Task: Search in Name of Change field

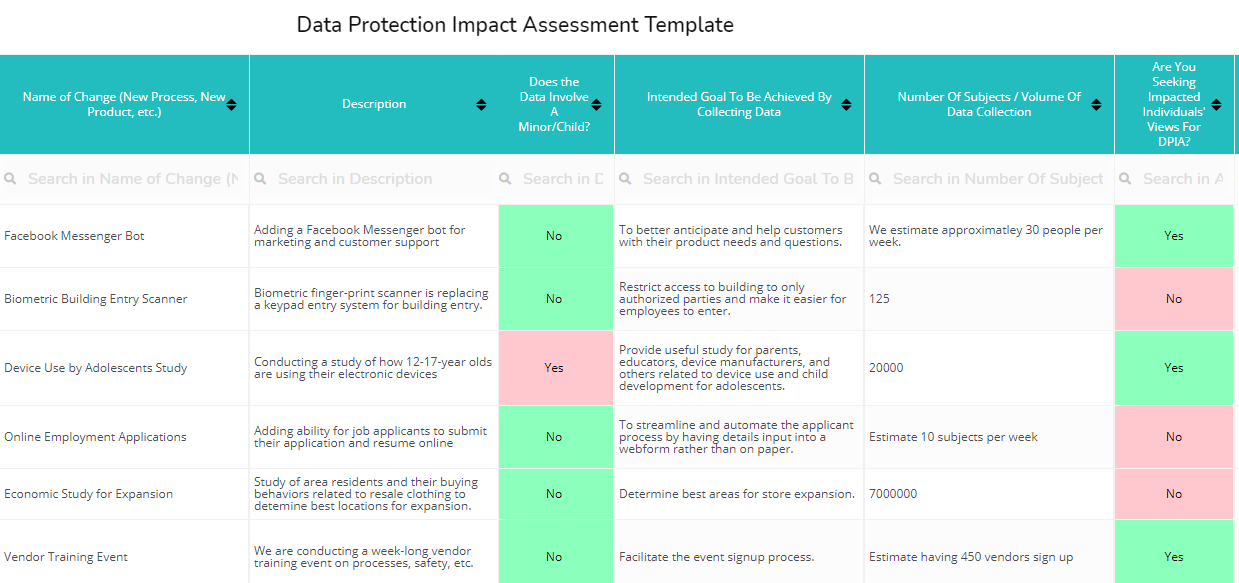Action: (x=124, y=179)
